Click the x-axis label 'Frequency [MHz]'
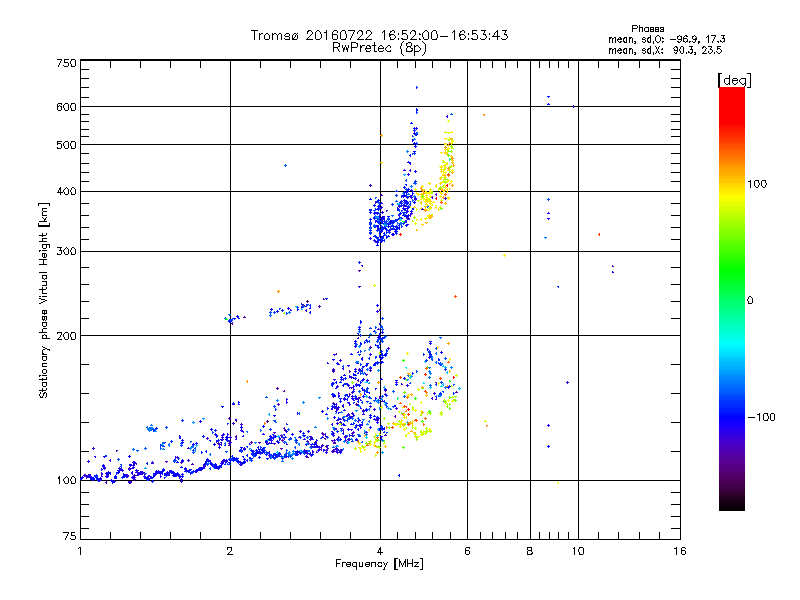Viewport: 800px width, 600px height. point(379,564)
